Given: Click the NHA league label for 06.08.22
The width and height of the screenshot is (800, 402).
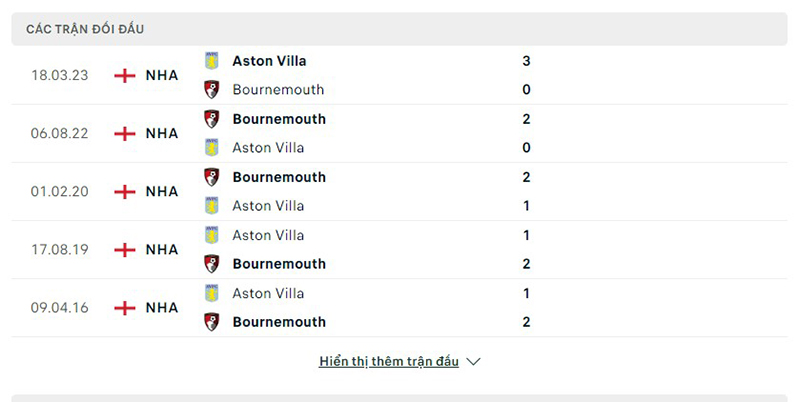Looking at the screenshot, I should 162,133.
